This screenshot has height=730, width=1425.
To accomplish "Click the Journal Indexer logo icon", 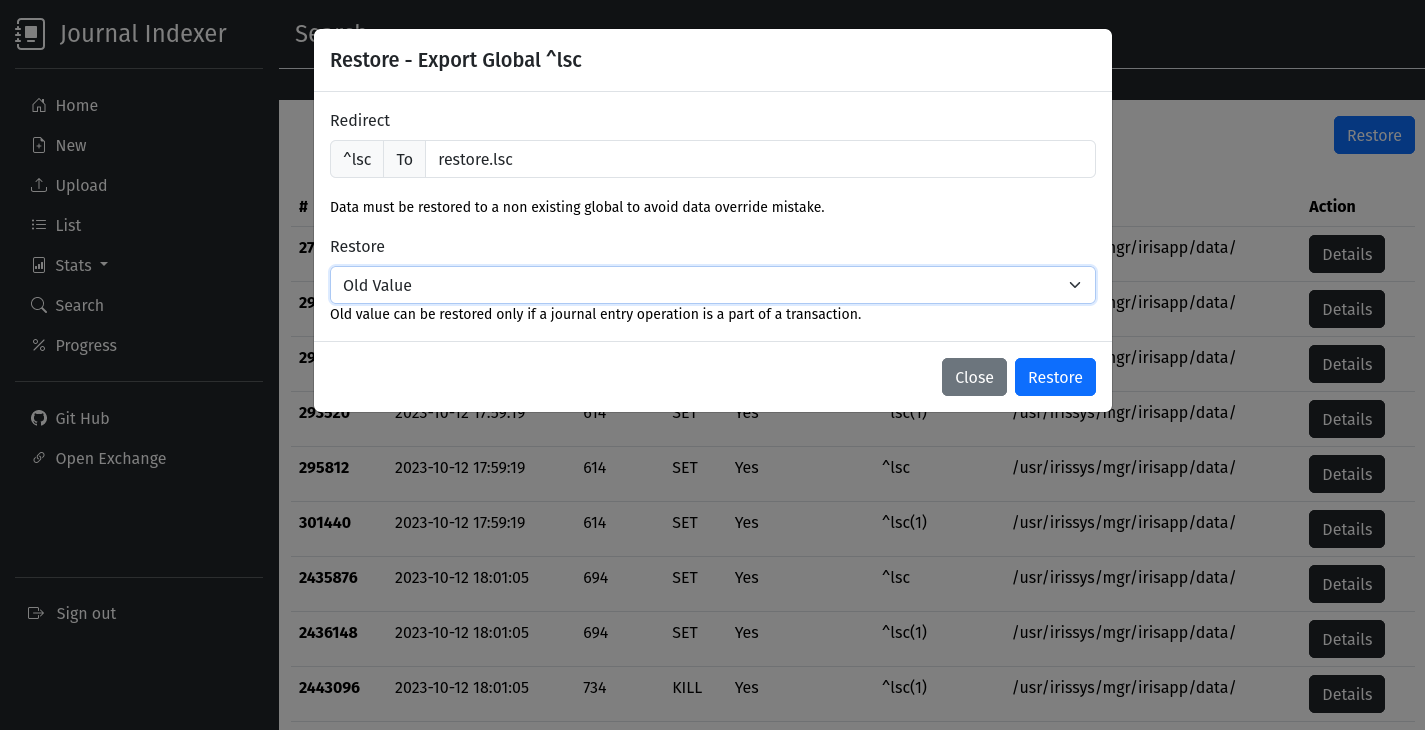I will [x=31, y=34].
